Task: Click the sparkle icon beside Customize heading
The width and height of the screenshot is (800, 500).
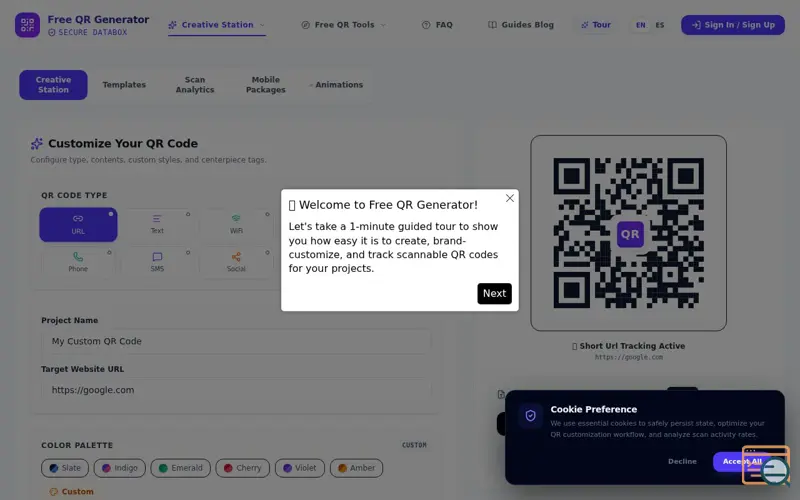Action: click(37, 144)
